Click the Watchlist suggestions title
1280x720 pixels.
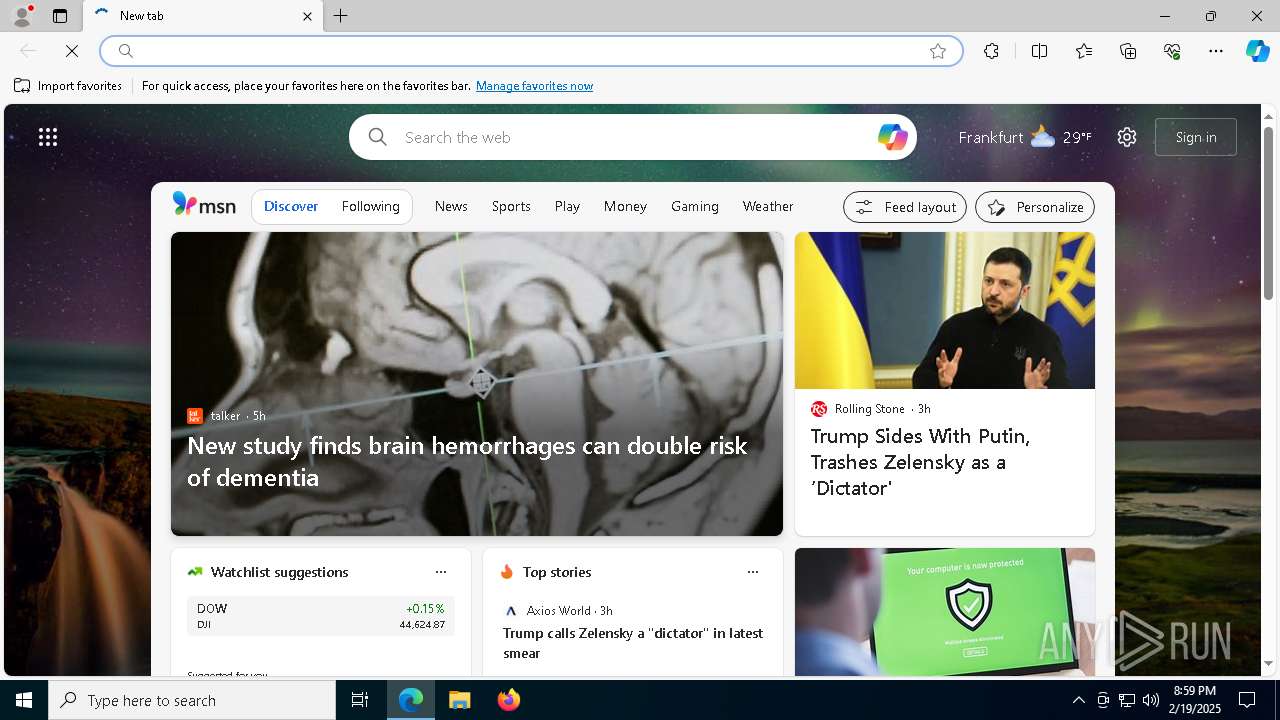[279, 572]
